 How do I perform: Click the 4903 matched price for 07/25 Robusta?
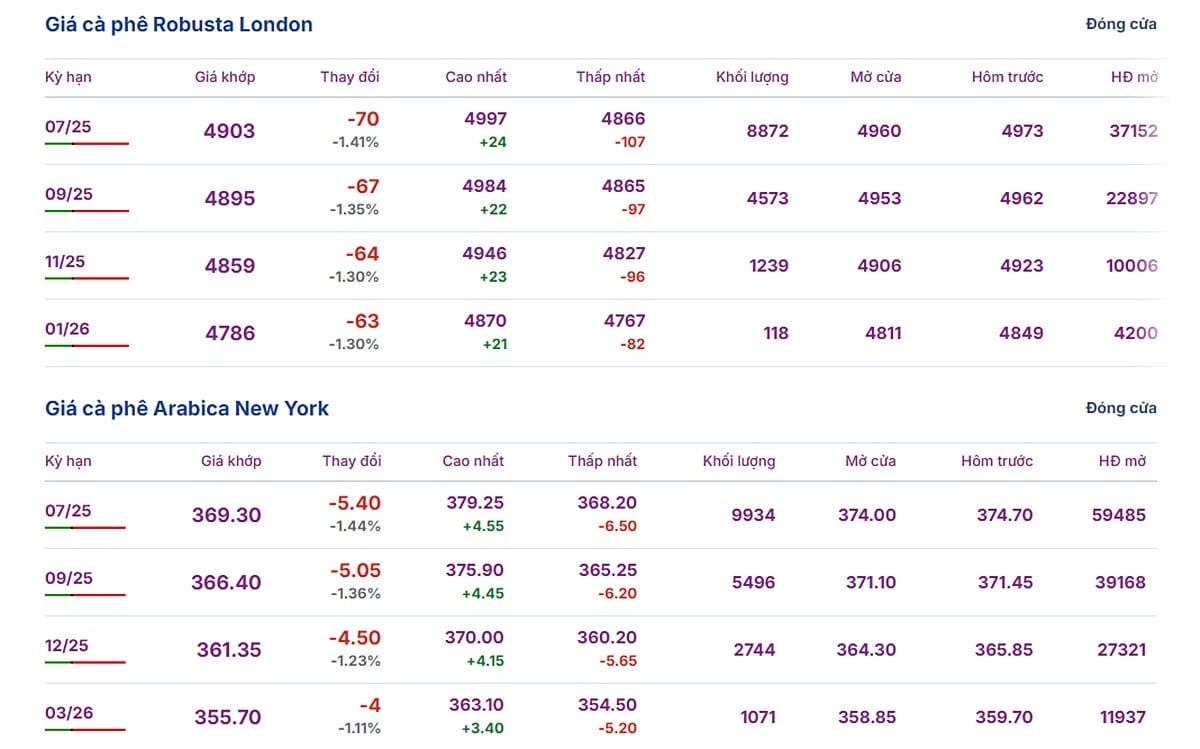[x=230, y=131]
